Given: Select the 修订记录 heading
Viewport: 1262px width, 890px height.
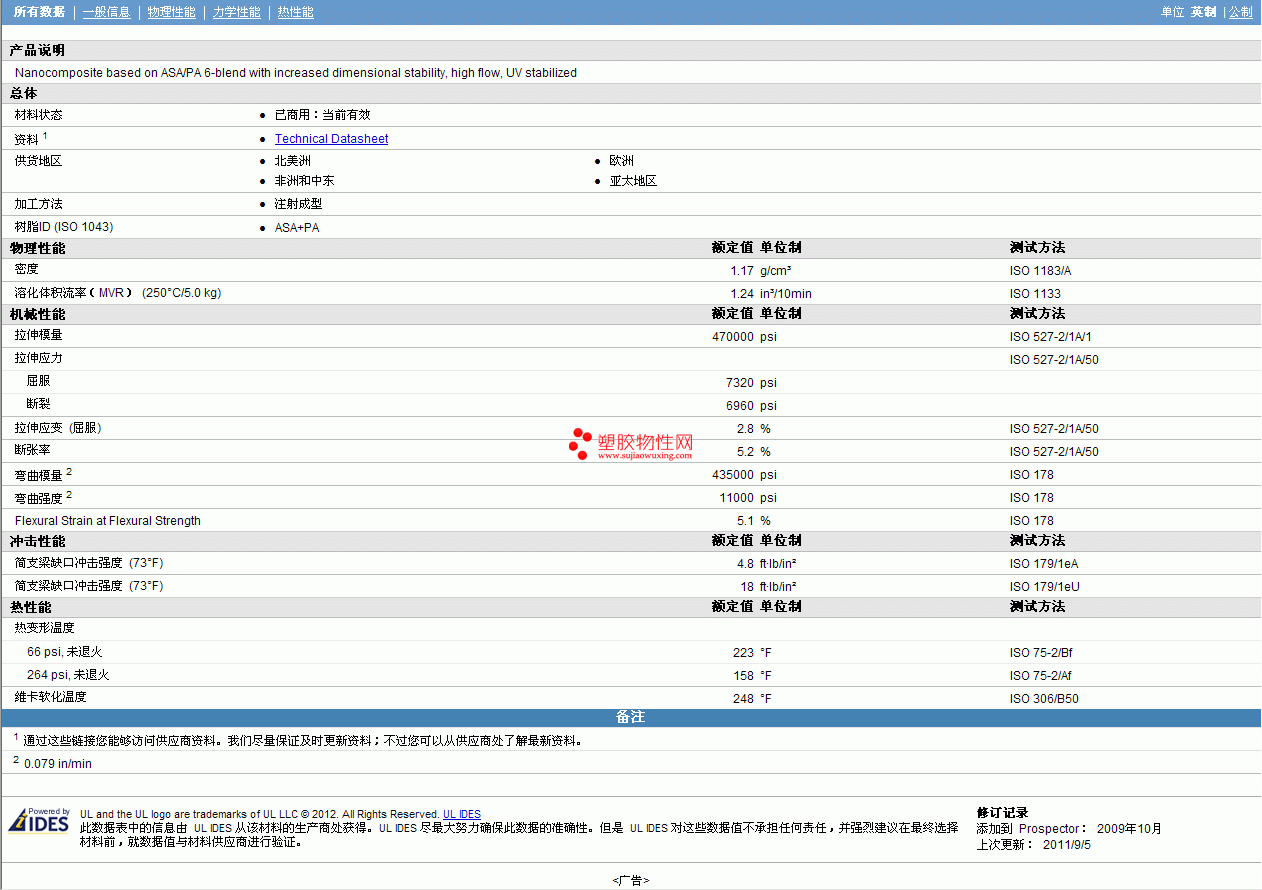Looking at the screenshot, I should (1002, 813).
